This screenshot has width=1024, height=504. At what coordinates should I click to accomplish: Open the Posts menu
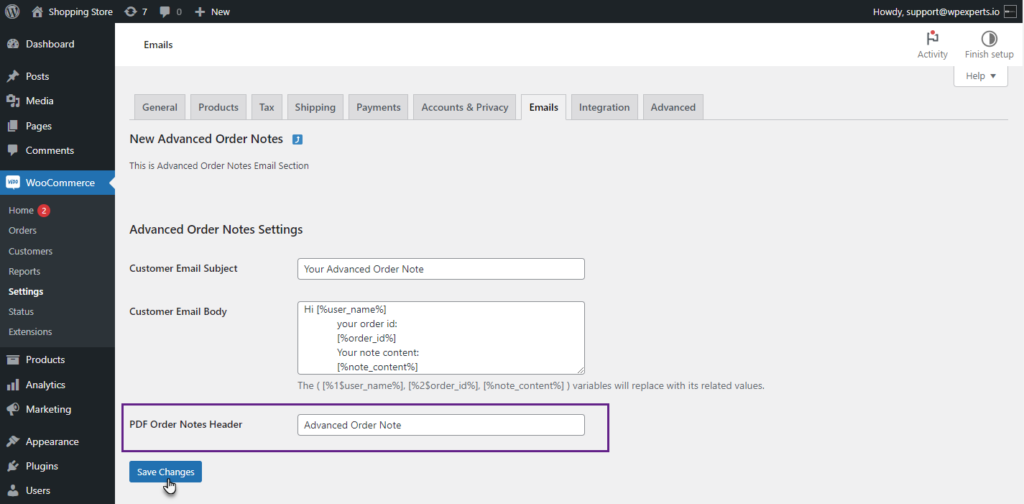37,76
